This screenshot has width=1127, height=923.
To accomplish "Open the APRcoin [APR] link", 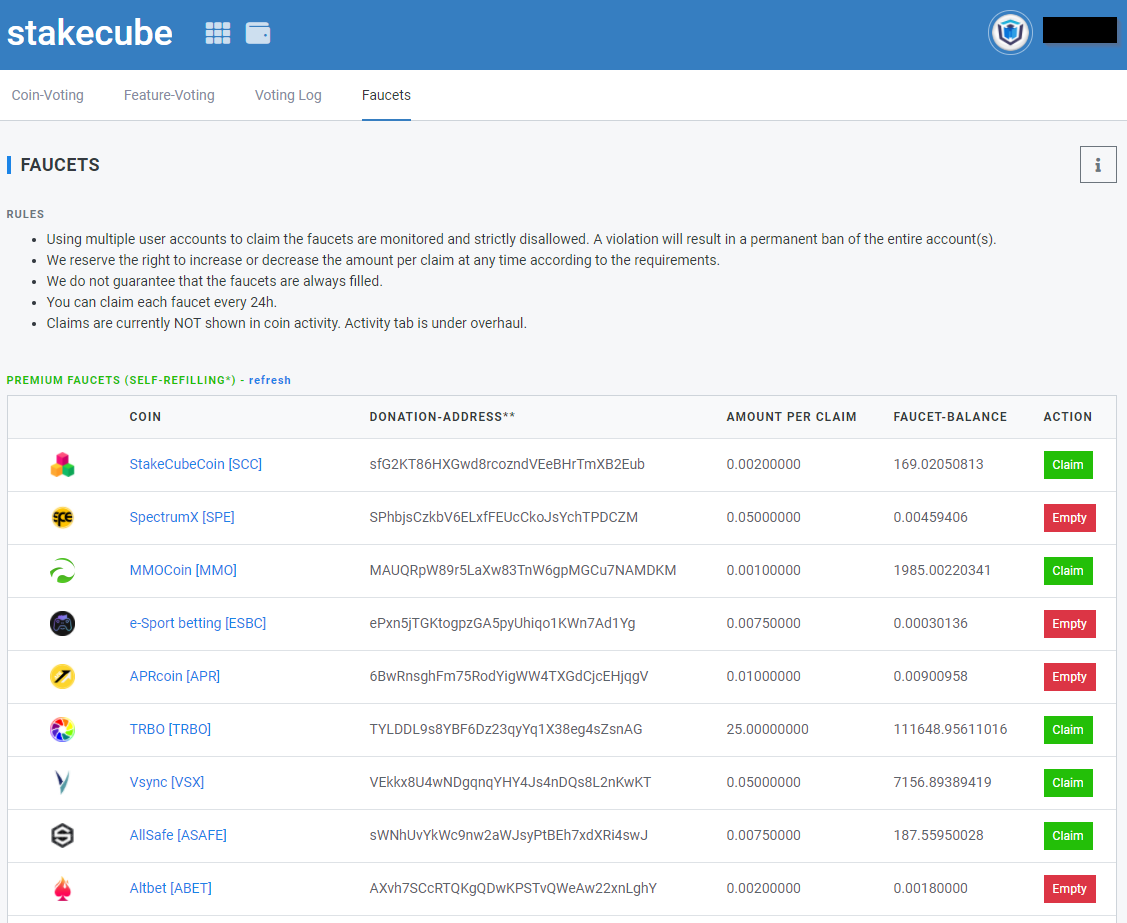I will tap(175, 676).
